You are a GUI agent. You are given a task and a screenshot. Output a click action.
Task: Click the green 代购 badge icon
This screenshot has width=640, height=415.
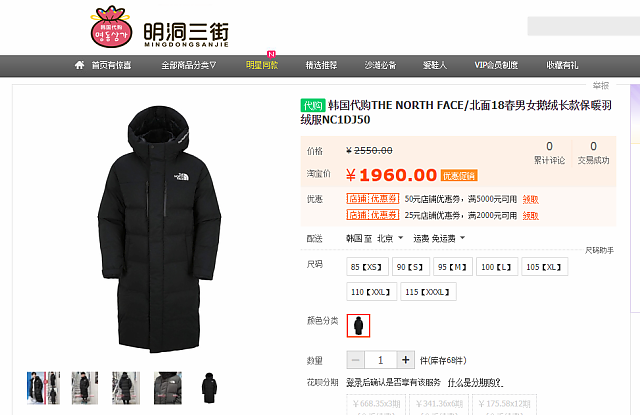coord(313,106)
